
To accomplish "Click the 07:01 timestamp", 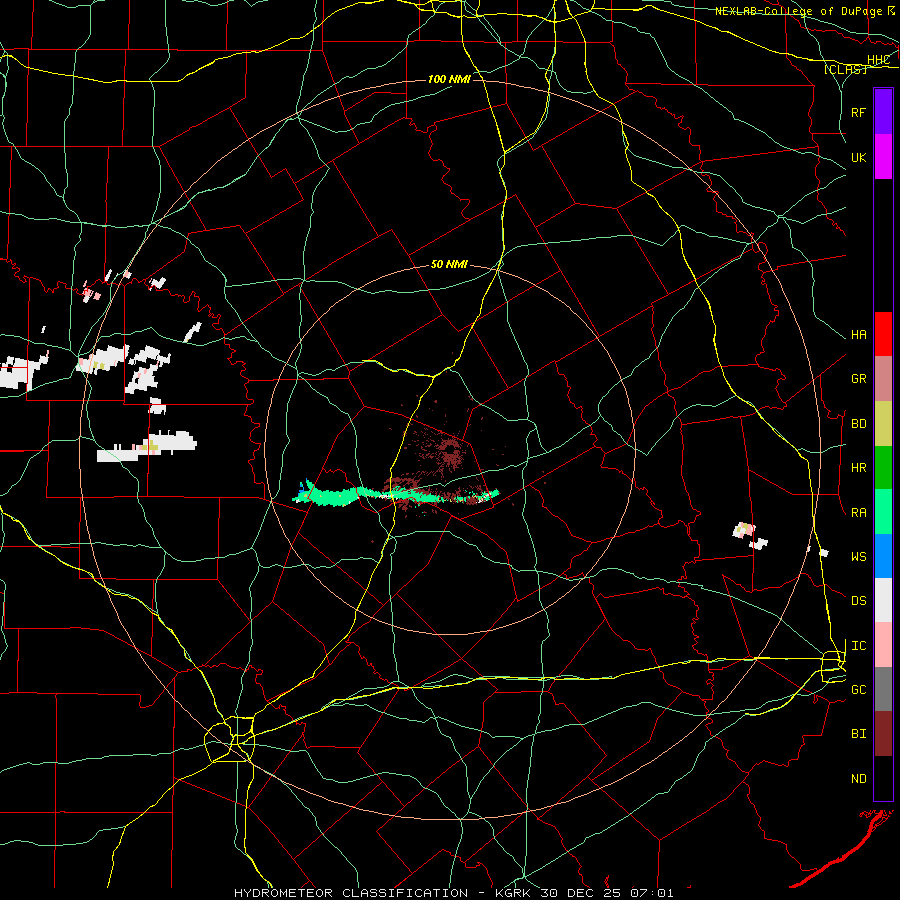I will 651,893.
